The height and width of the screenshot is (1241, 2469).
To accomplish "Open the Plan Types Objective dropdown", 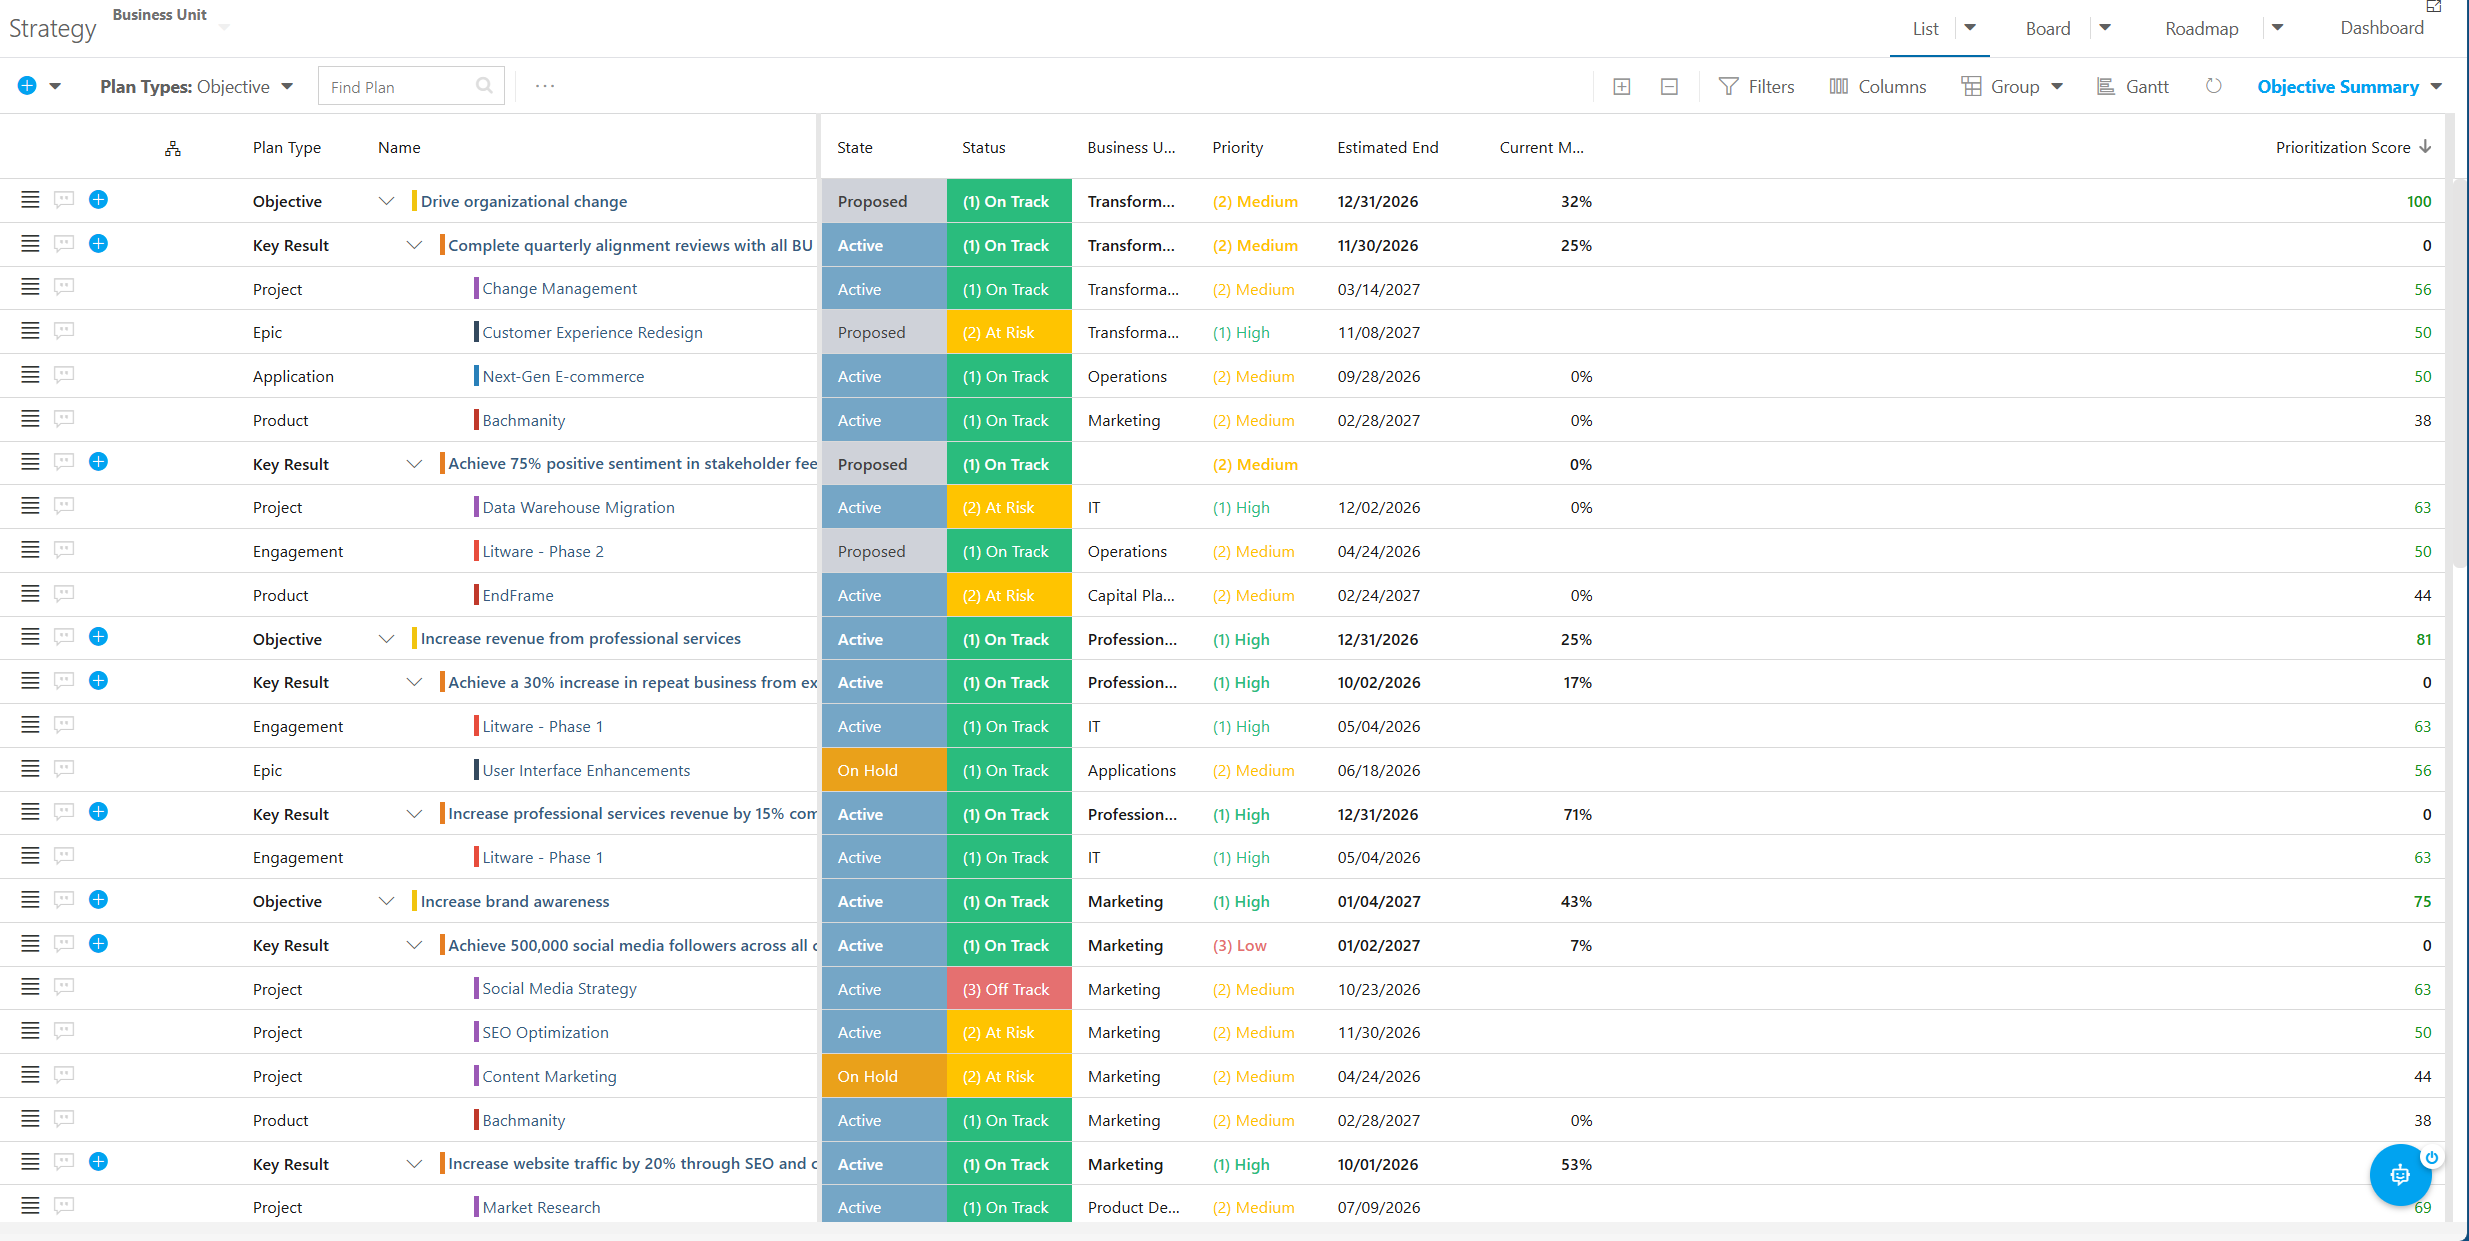I will pos(196,87).
